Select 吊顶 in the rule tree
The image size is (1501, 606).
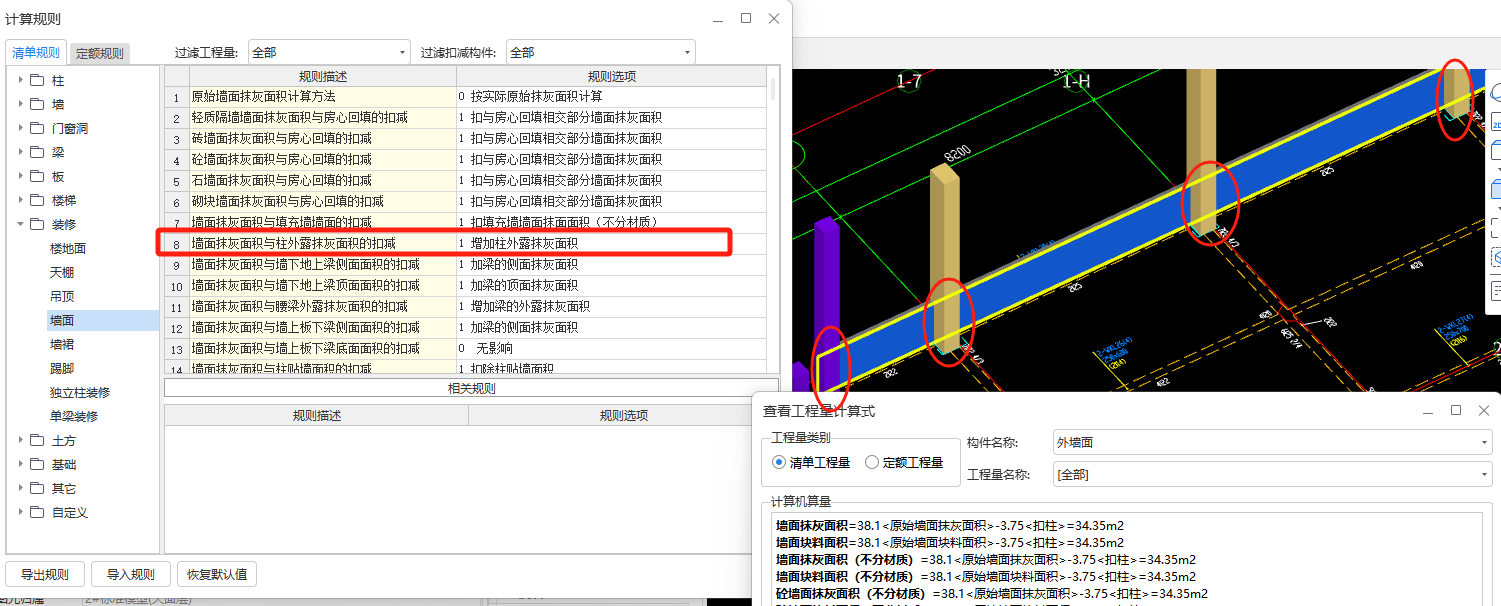(62, 296)
